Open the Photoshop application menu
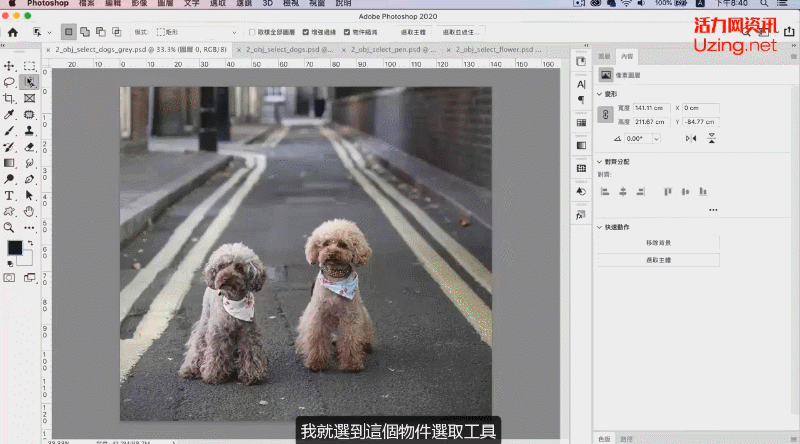The height and width of the screenshot is (444, 800). (x=47, y=3)
